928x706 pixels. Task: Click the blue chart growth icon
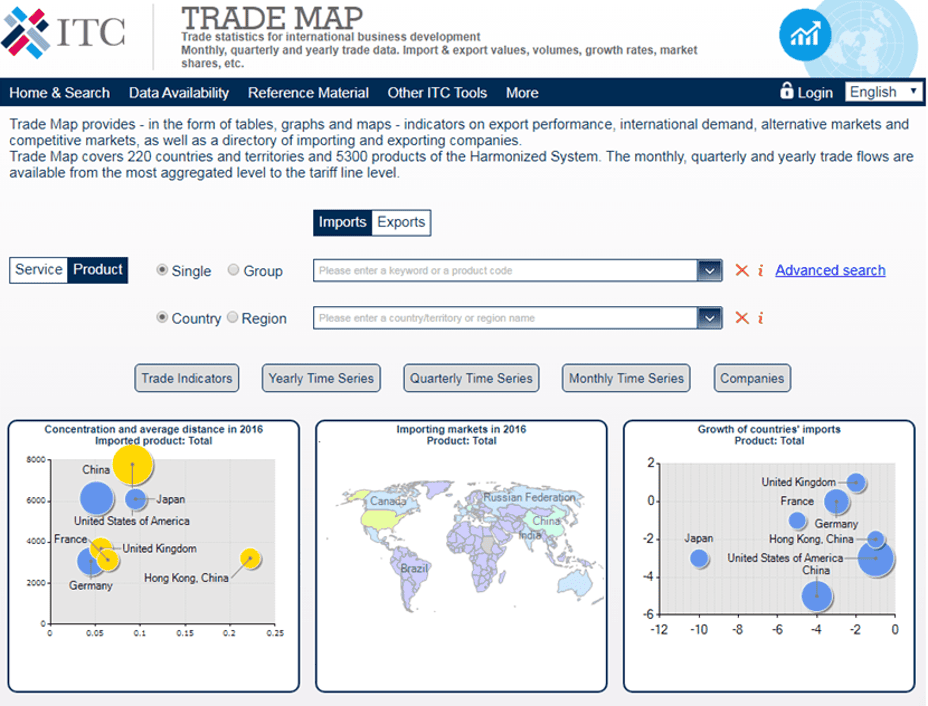click(x=805, y=35)
